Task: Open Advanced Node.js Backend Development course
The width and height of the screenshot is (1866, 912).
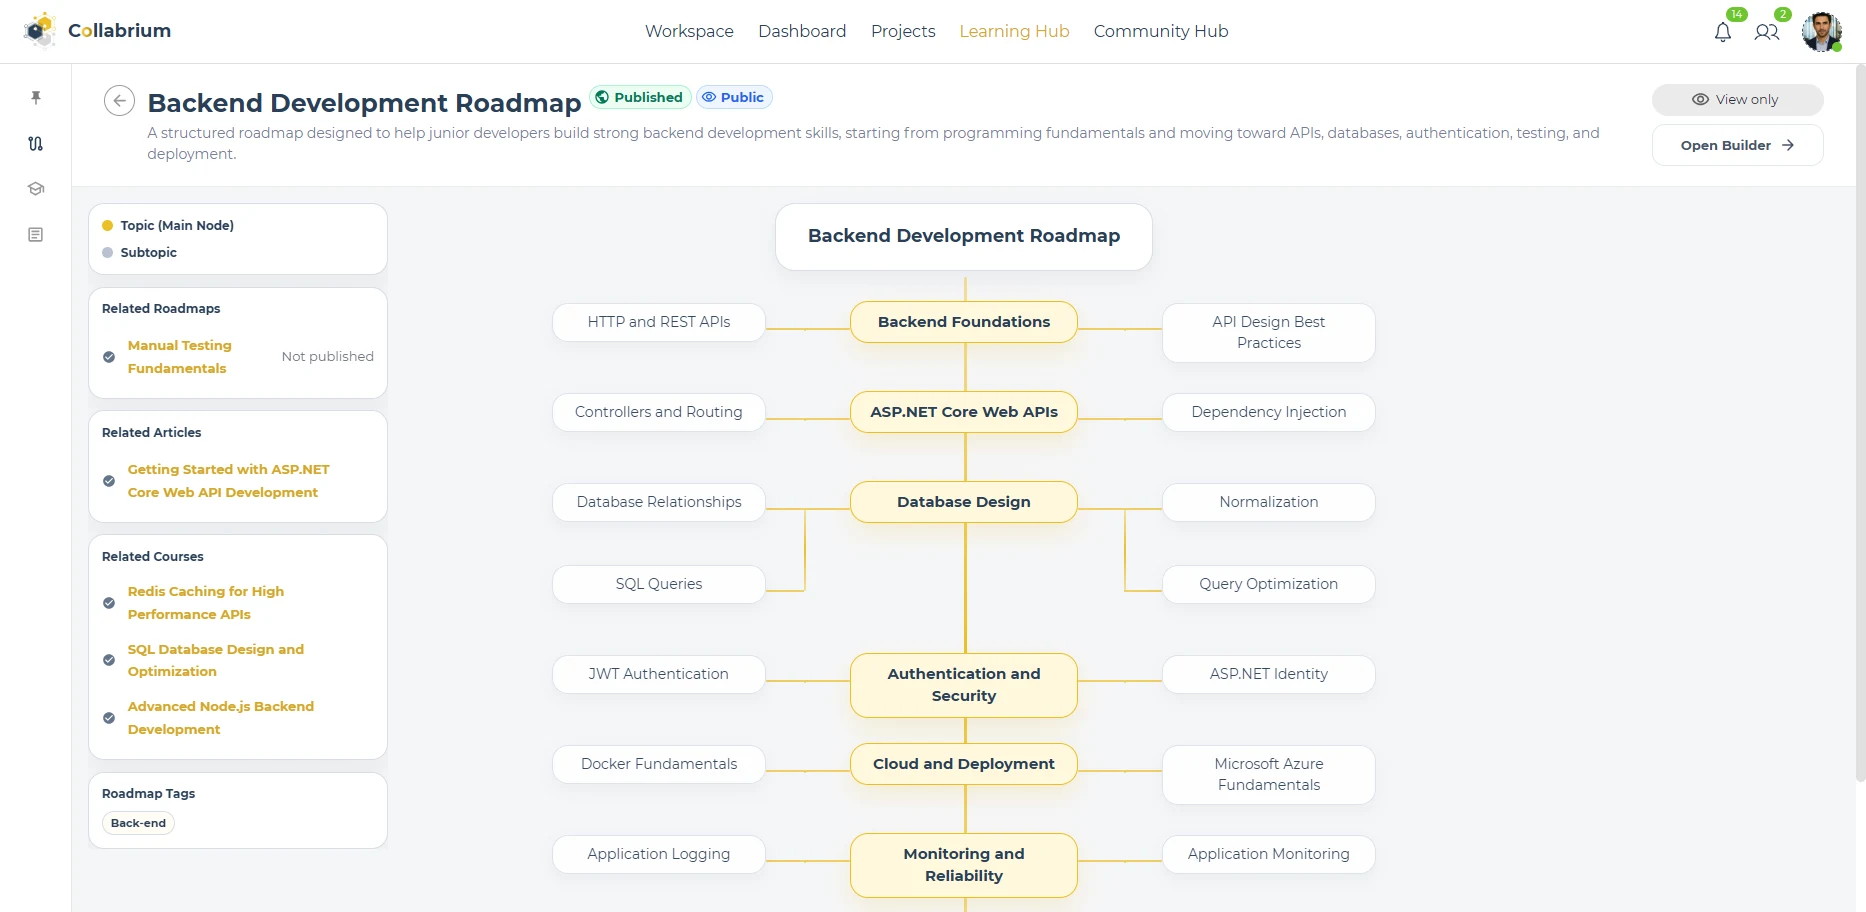Action: (221, 718)
